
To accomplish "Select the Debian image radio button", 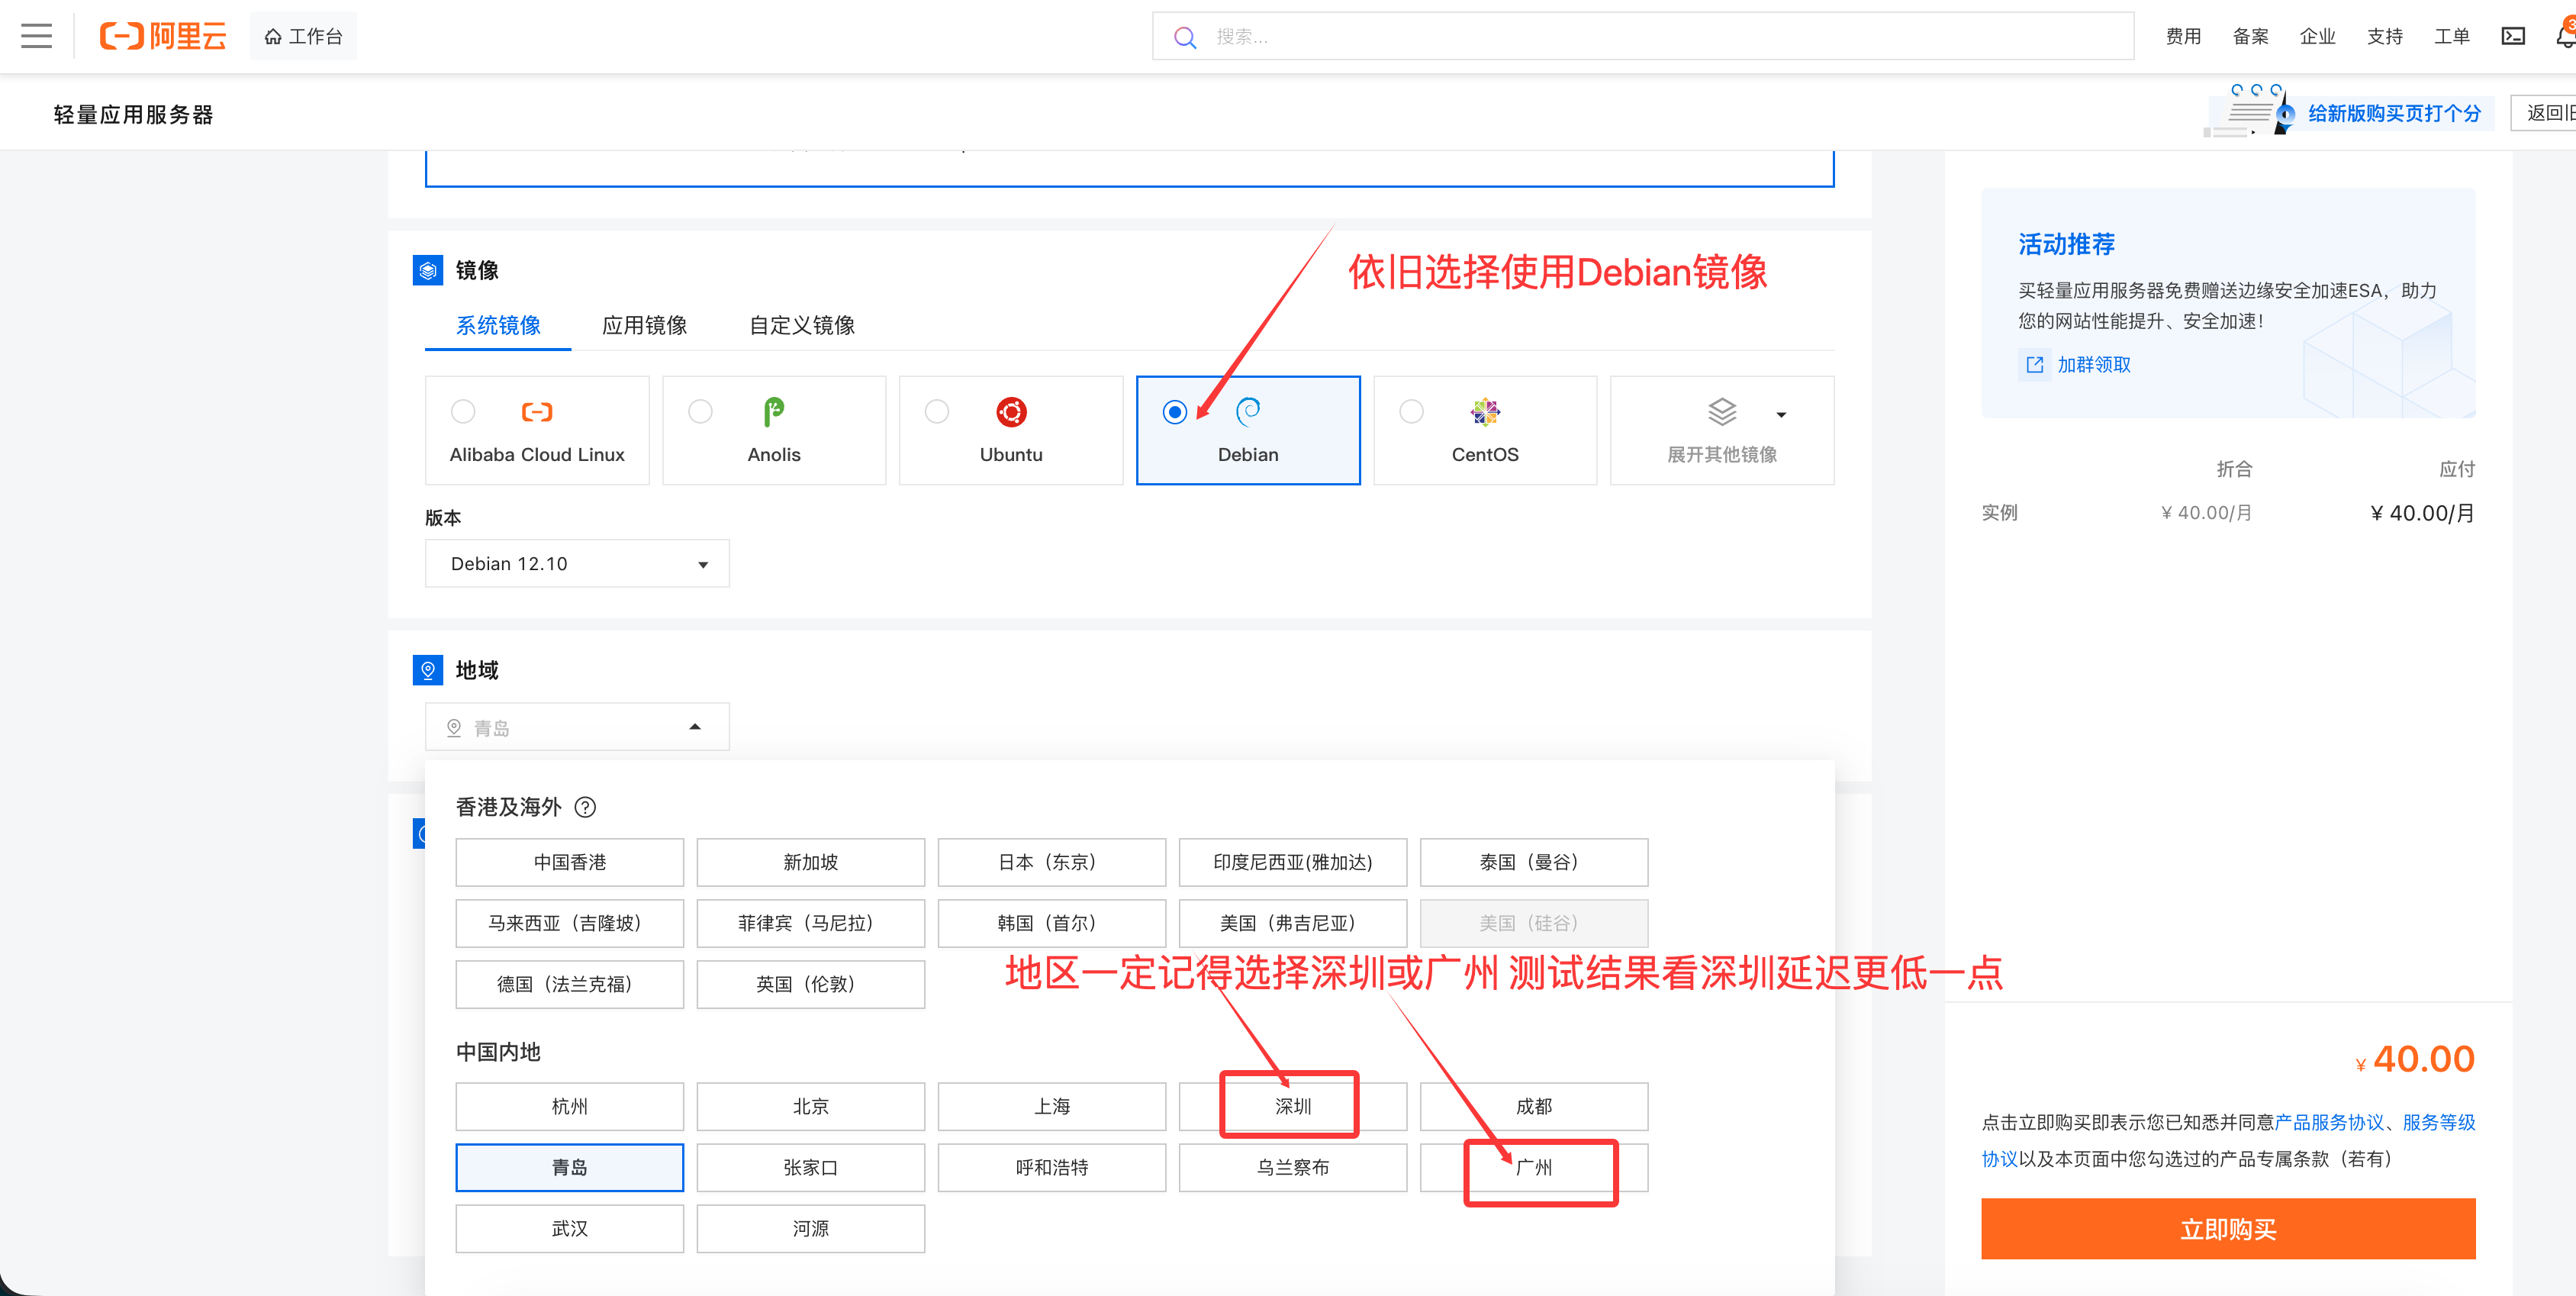I will [x=1174, y=411].
